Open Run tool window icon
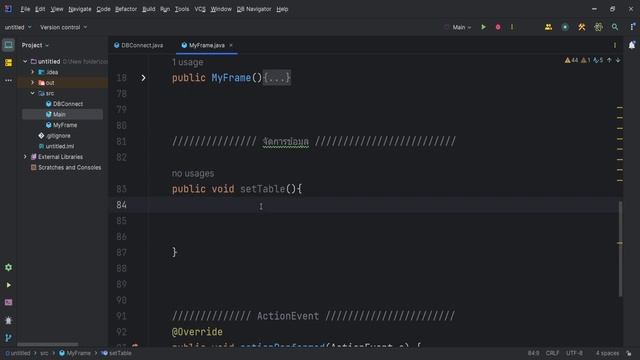The height and width of the screenshot is (360, 640). (x=8, y=285)
